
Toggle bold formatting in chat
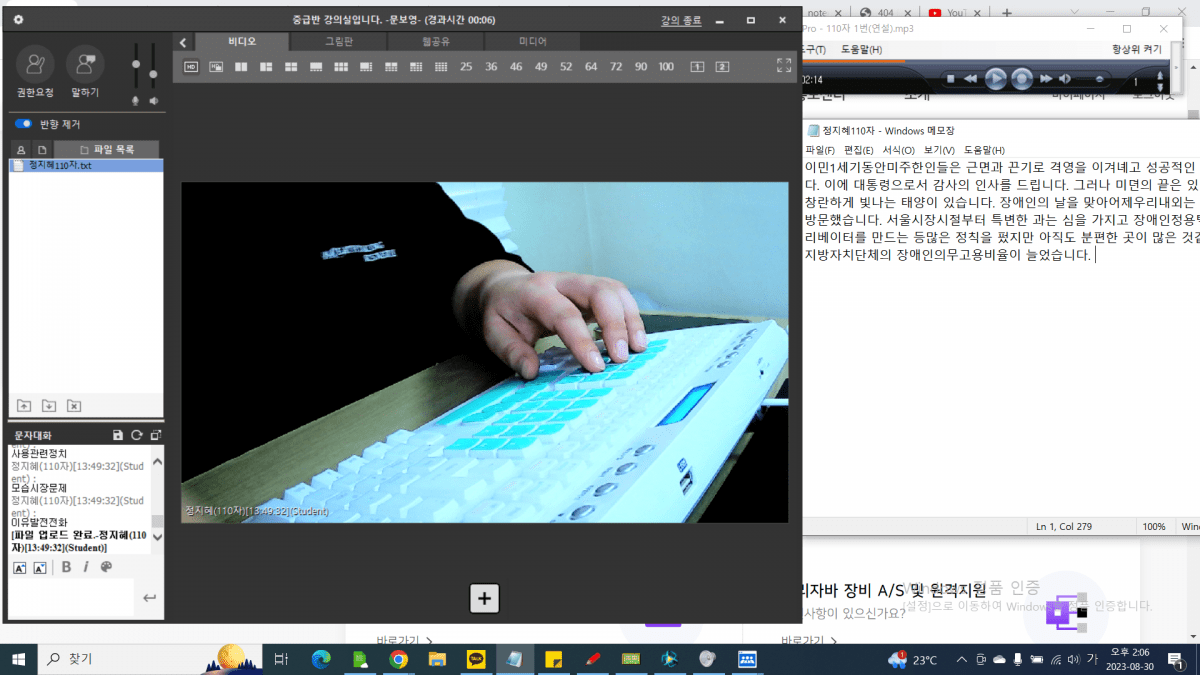pos(66,567)
